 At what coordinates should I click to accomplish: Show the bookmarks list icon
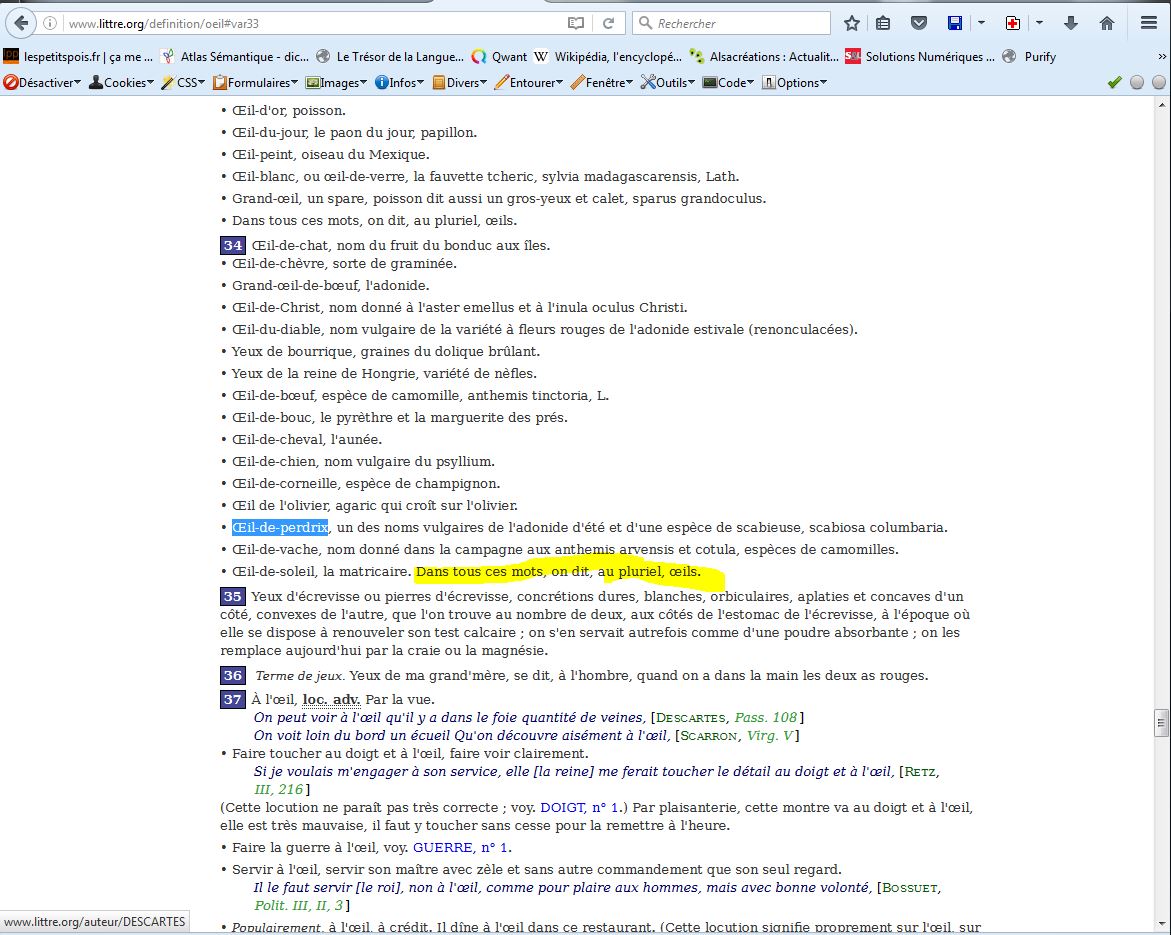pyautogui.click(x=883, y=23)
